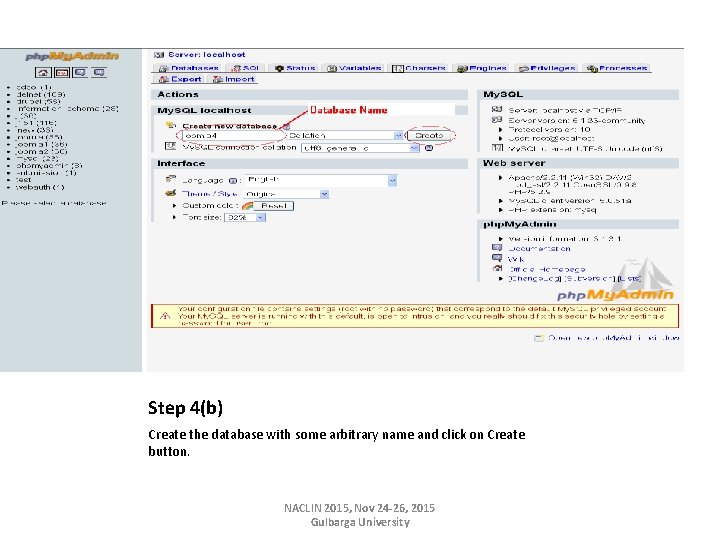Click the MySQL connection collation icon

170,146
